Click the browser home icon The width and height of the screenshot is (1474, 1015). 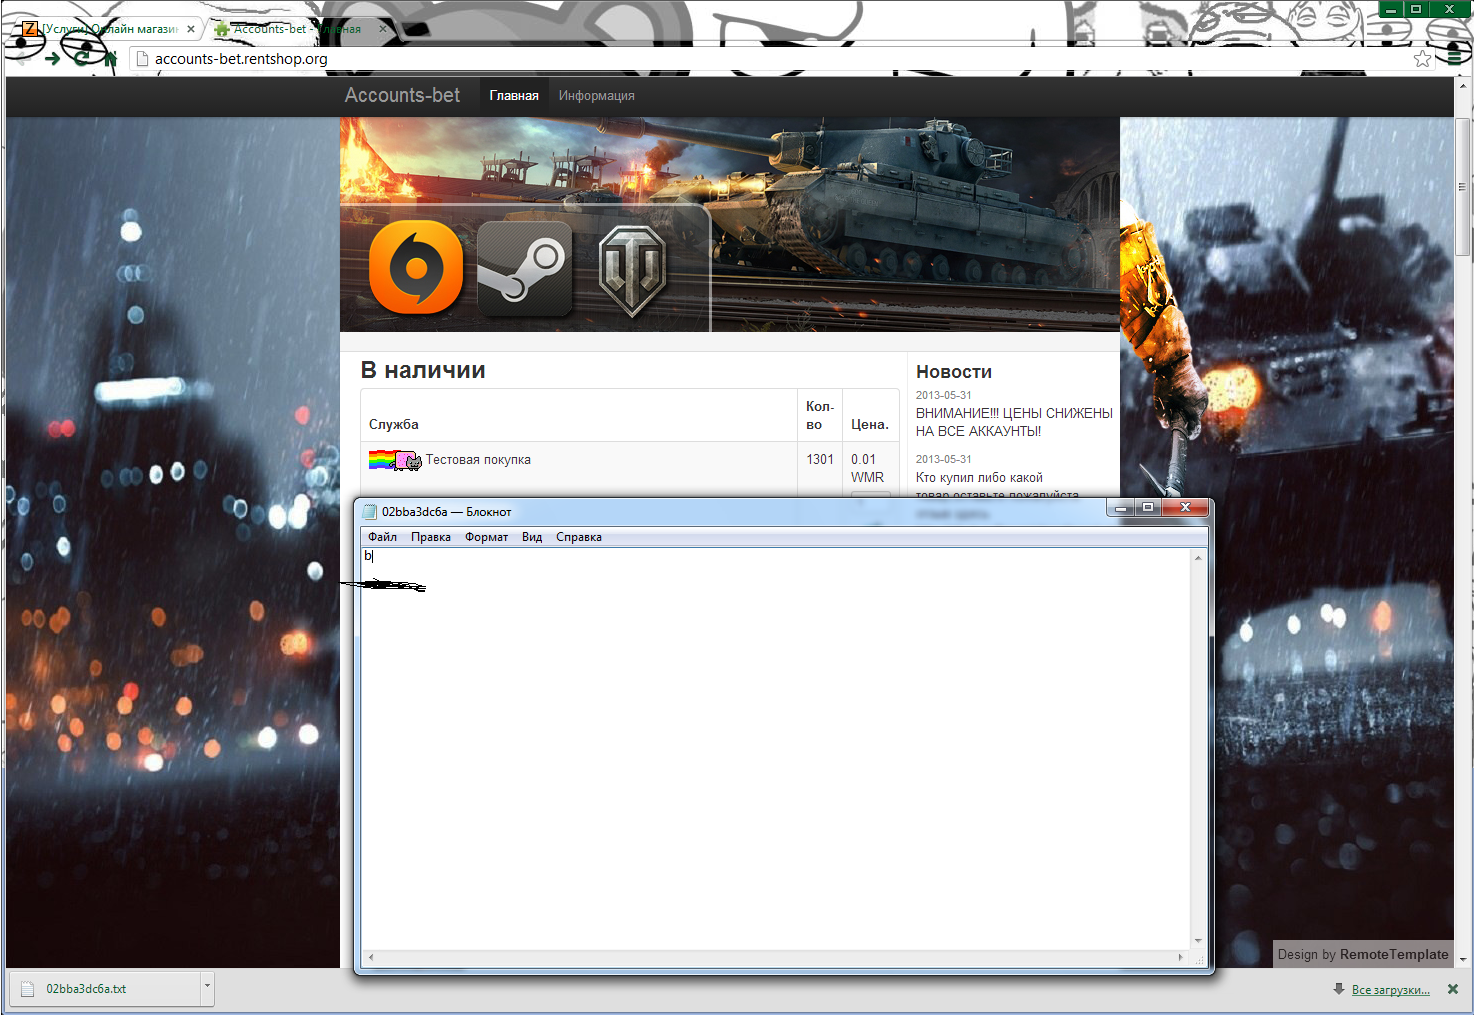pyautogui.click(x=110, y=58)
